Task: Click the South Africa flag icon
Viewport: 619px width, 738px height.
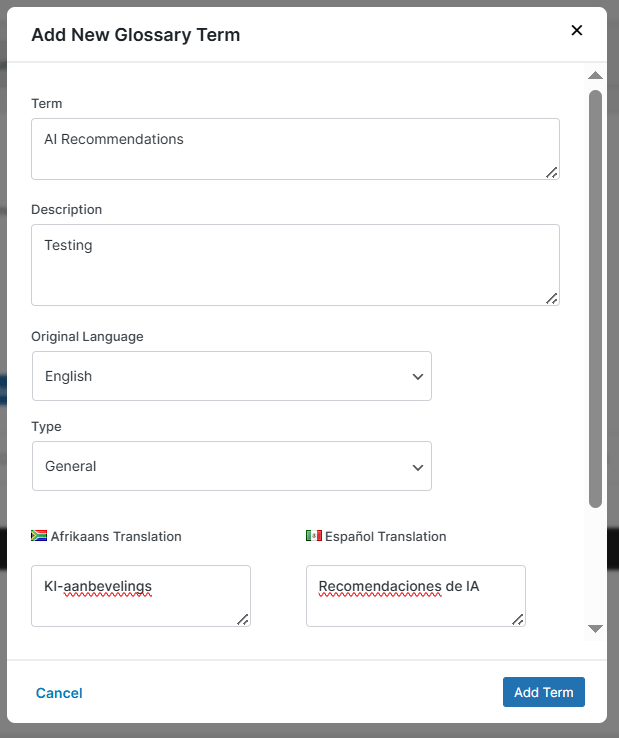Action: tap(39, 536)
